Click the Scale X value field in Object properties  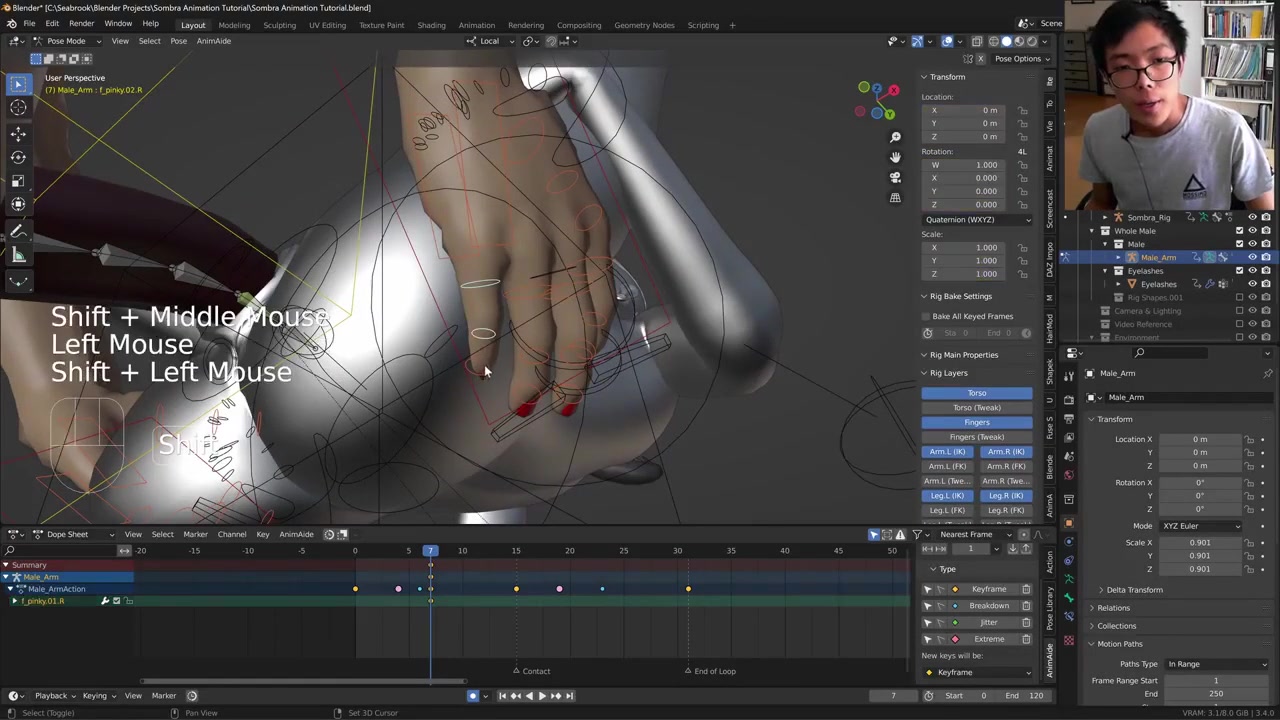1199,543
